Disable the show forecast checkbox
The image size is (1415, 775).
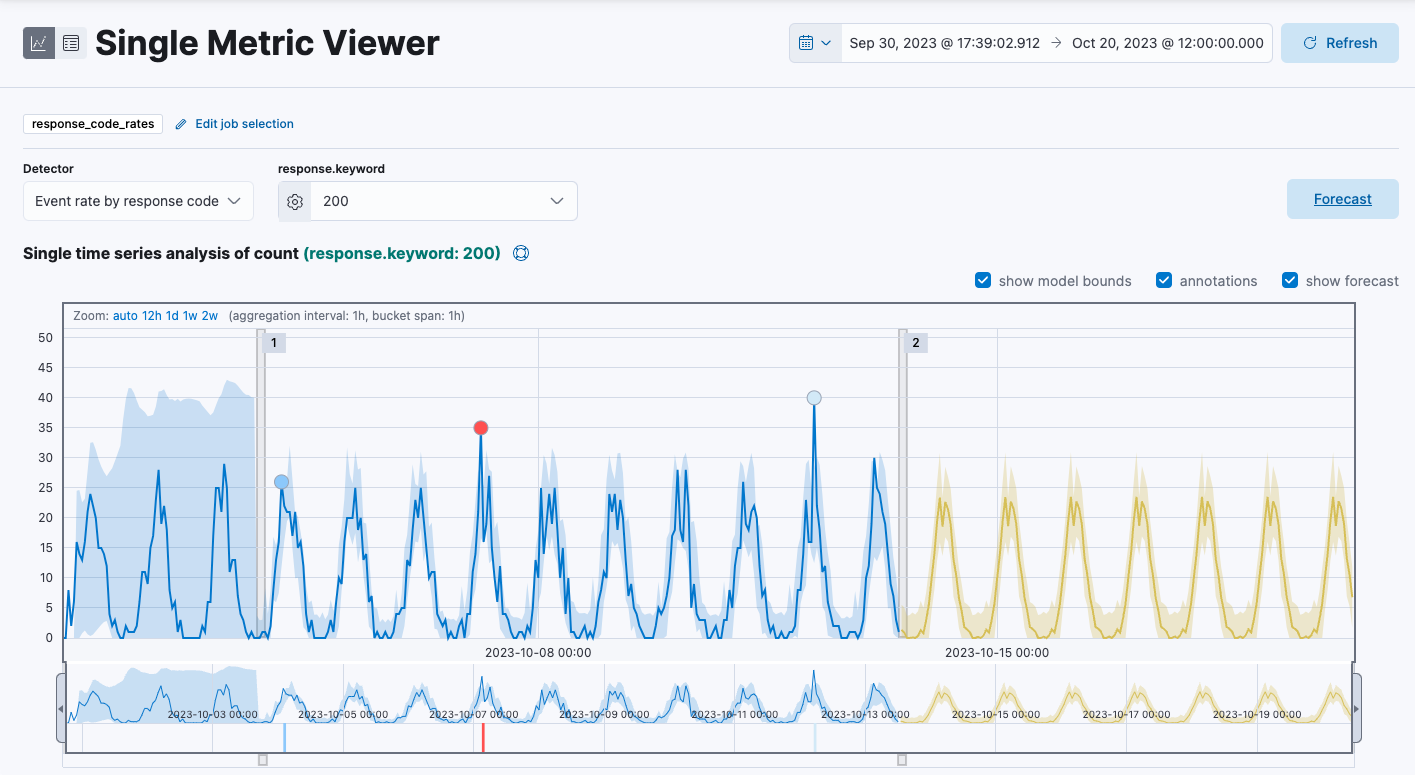pos(1290,281)
